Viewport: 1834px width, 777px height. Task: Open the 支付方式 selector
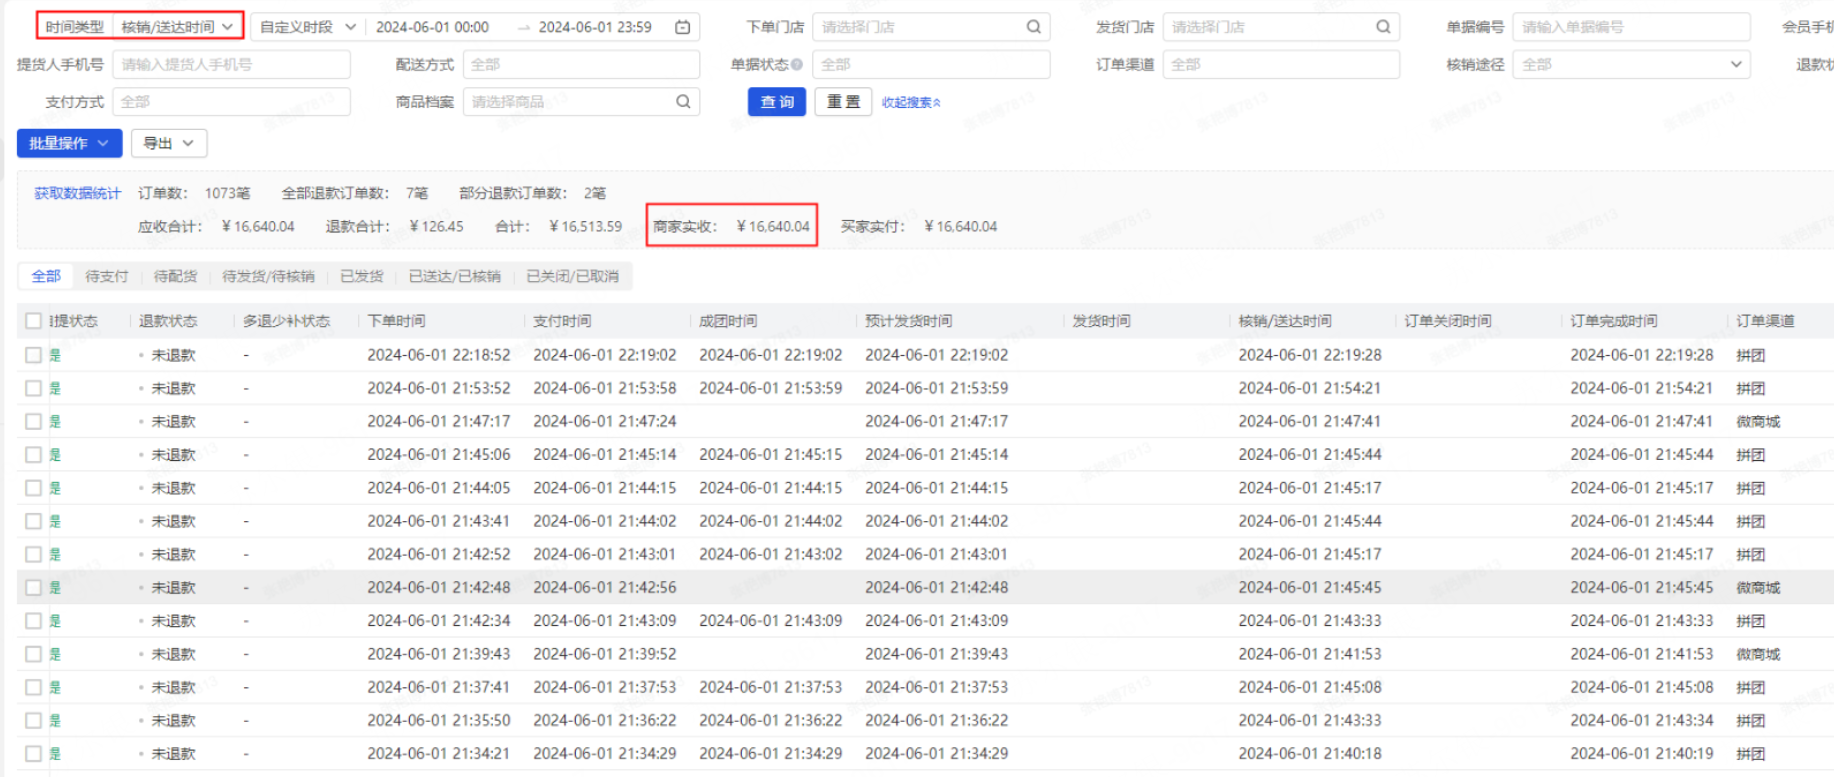[231, 101]
